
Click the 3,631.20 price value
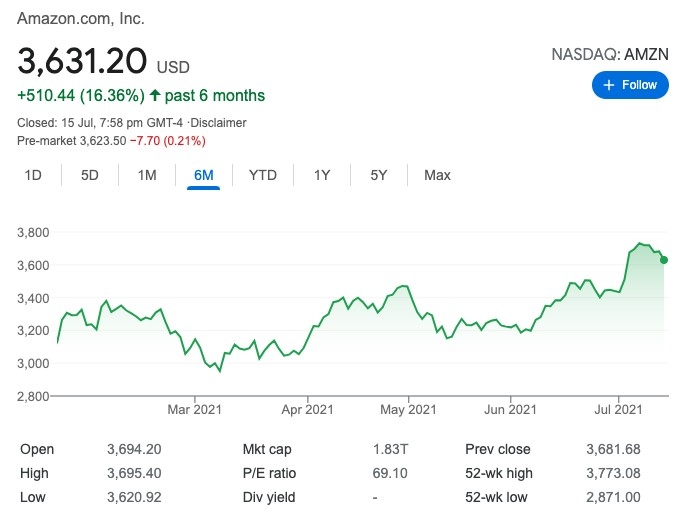(x=82, y=61)
